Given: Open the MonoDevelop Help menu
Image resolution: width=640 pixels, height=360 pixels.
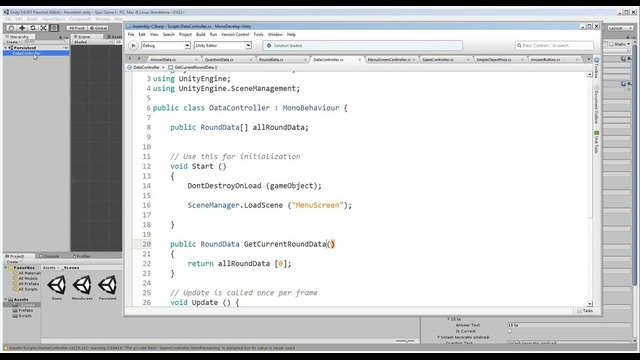Looking at the screenshot, I should tap(291, 35).
